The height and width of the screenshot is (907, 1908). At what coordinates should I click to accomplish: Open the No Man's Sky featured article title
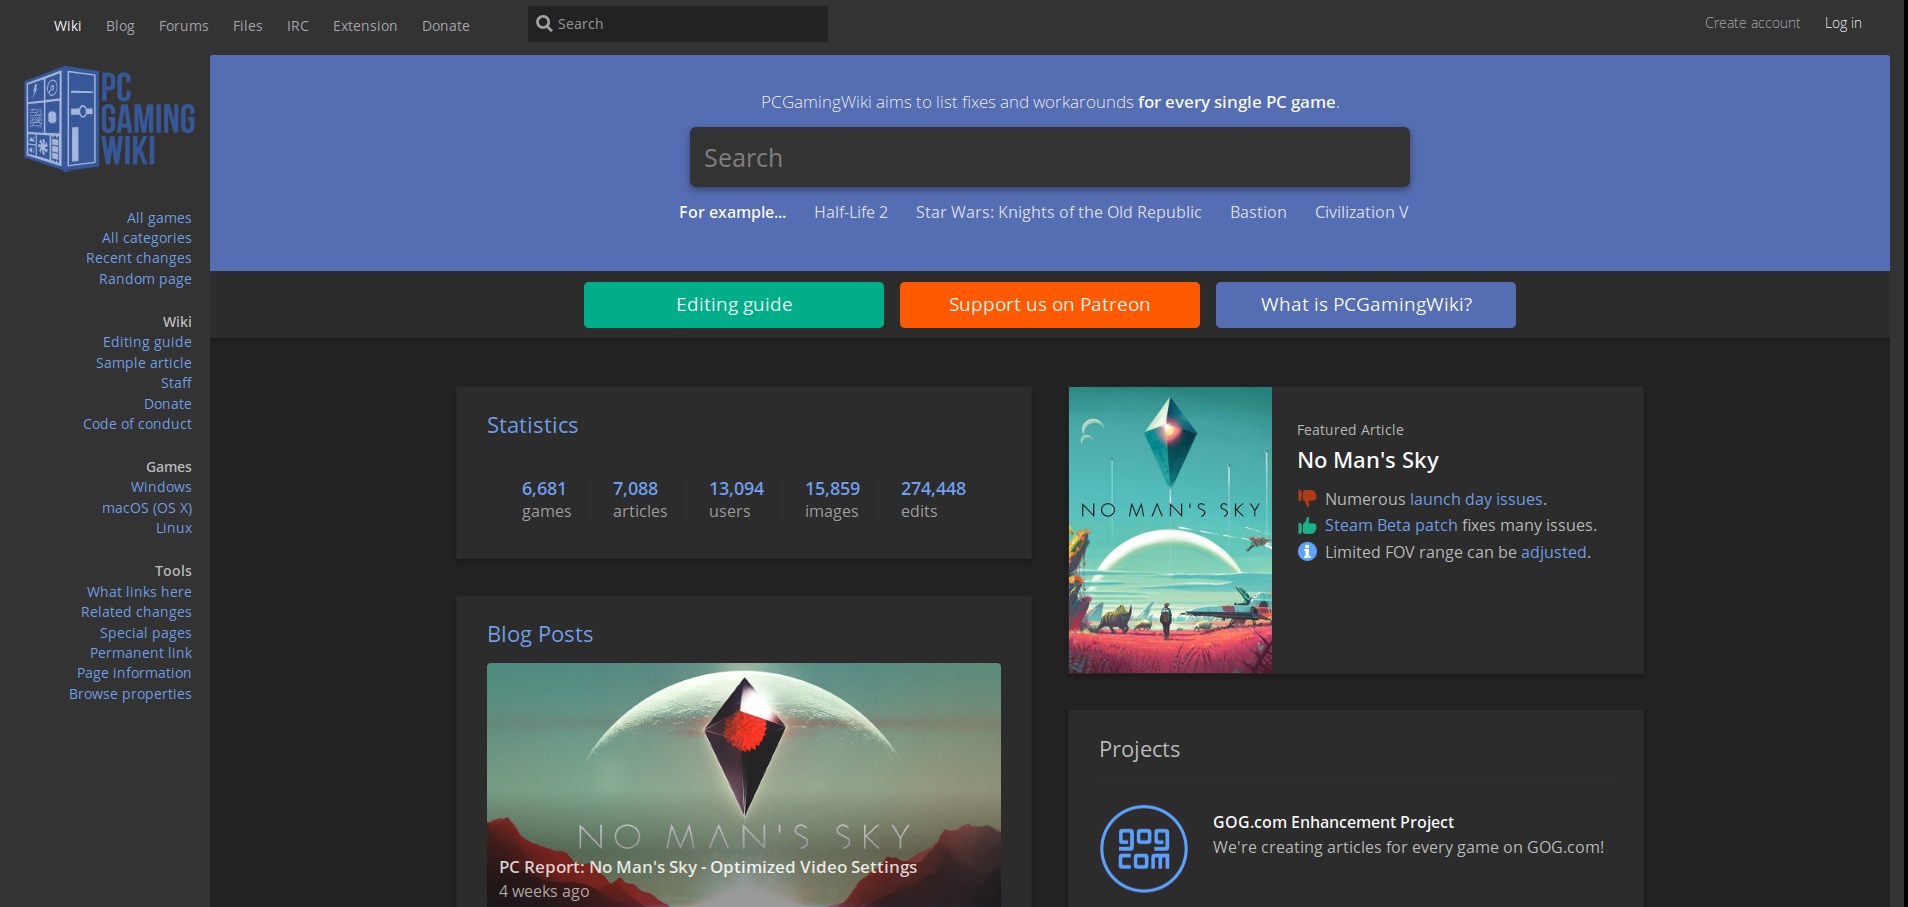click(x=1368, y=460)
